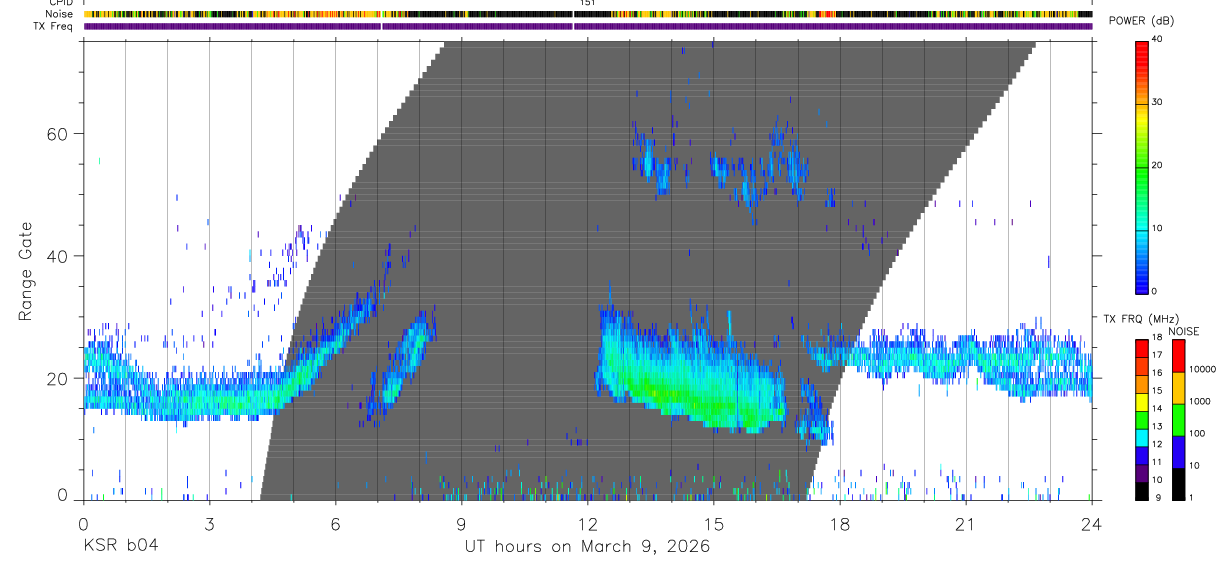Click the 100 label on NOISE scale
The height and width of the screenshot is (567, 1228).
tap(1198, 433)
